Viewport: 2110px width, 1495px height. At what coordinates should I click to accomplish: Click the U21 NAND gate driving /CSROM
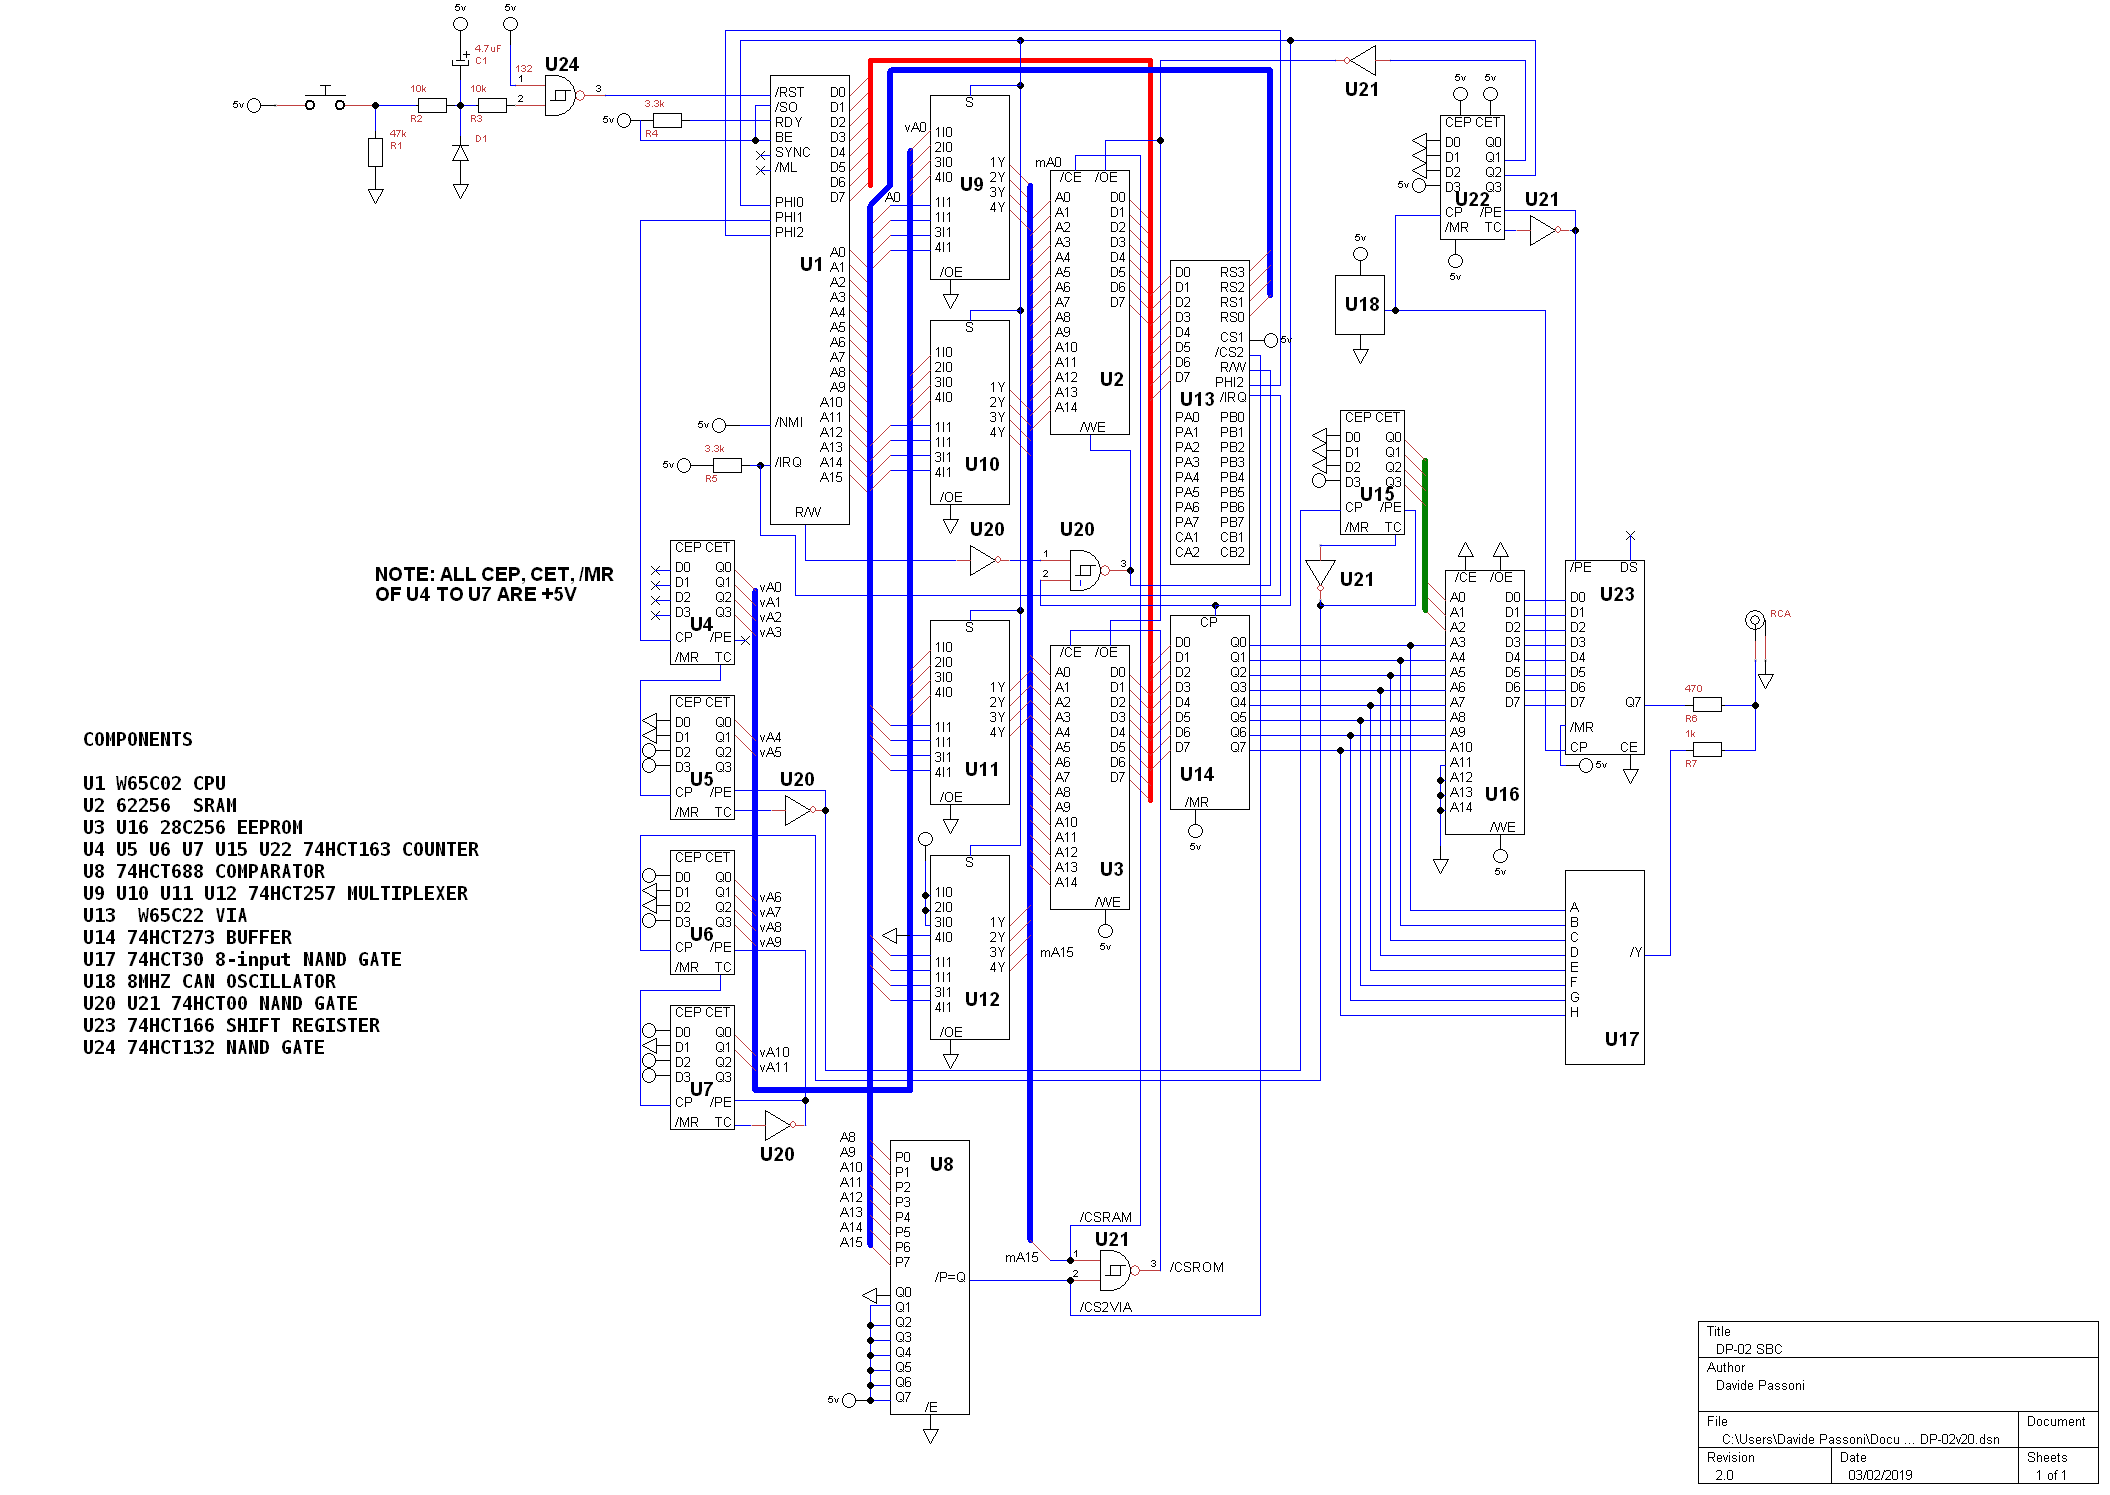(1114, 1271)
